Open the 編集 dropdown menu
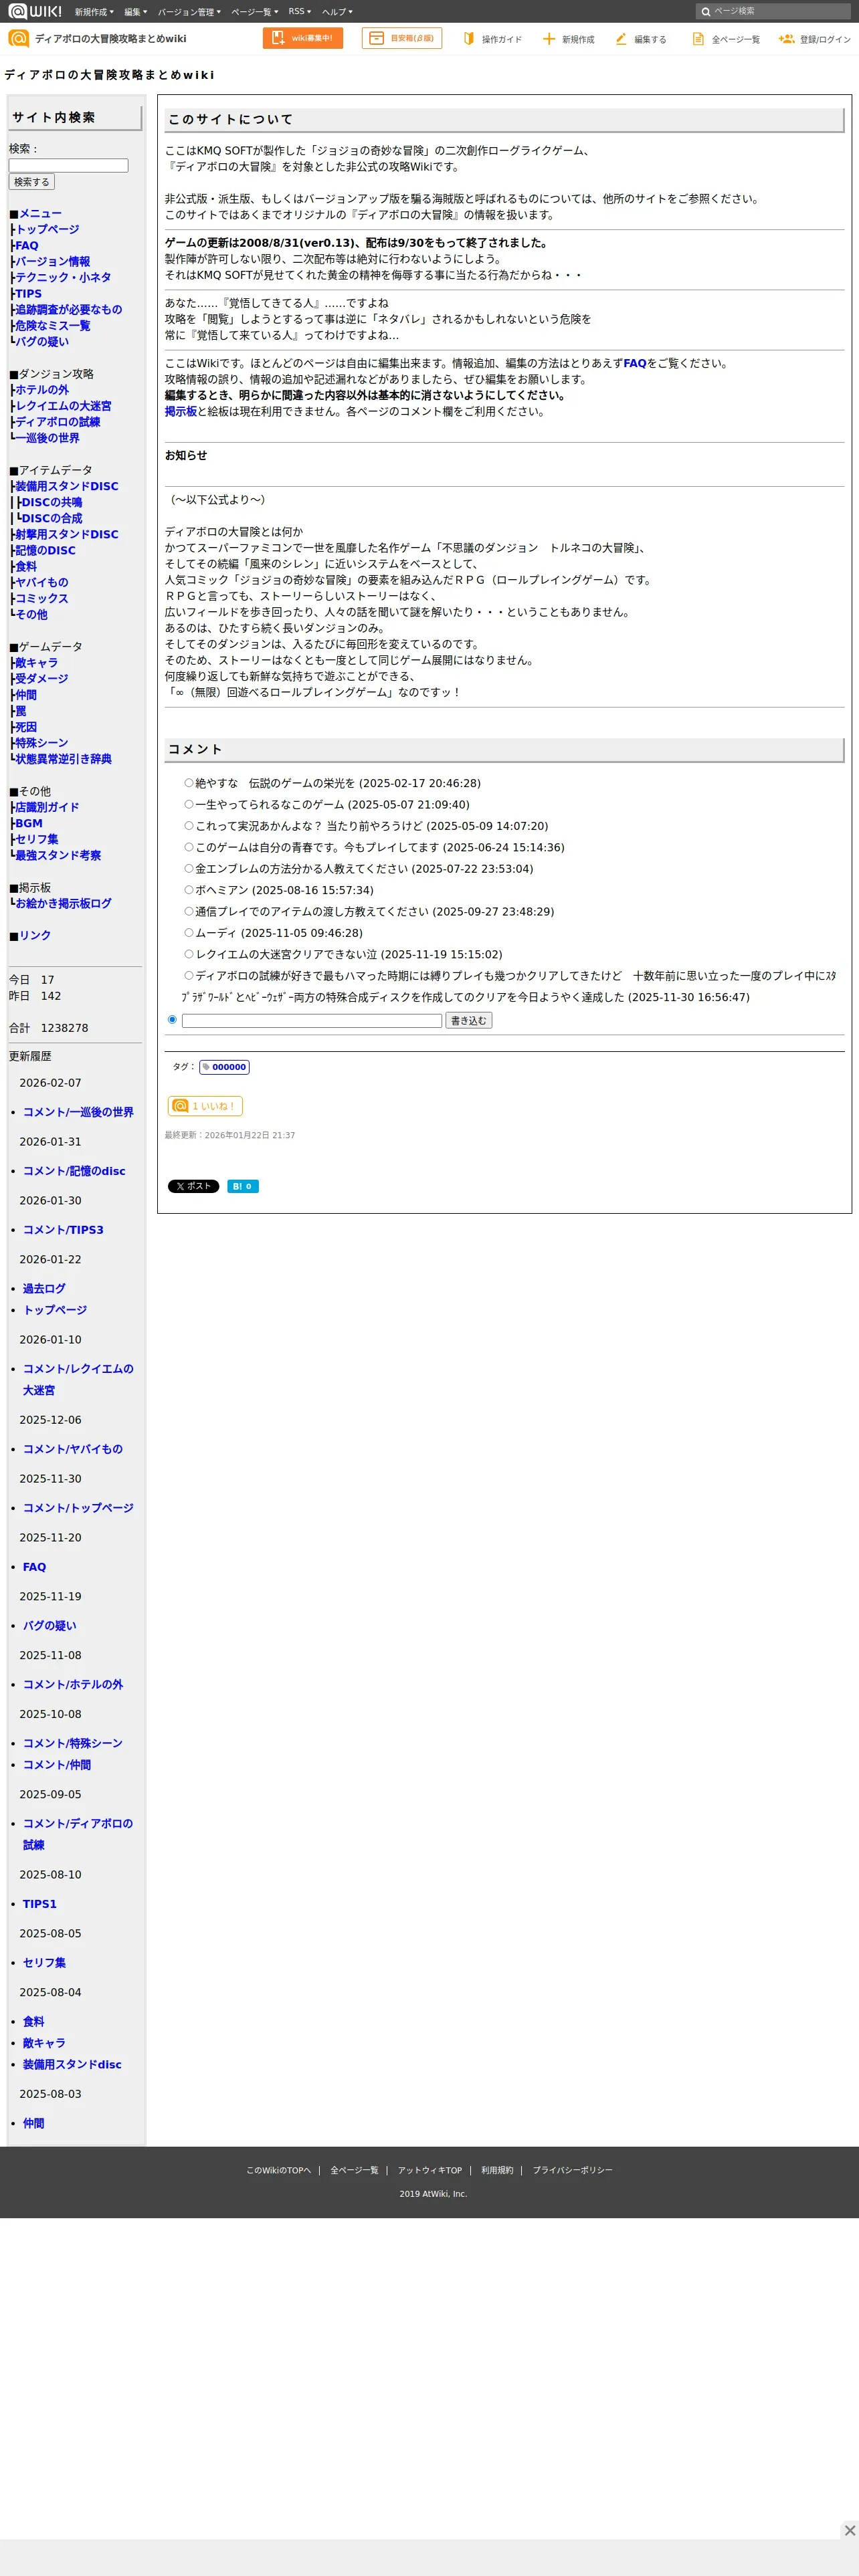Viewport: 859px width, 2576px height. point(135,12)
